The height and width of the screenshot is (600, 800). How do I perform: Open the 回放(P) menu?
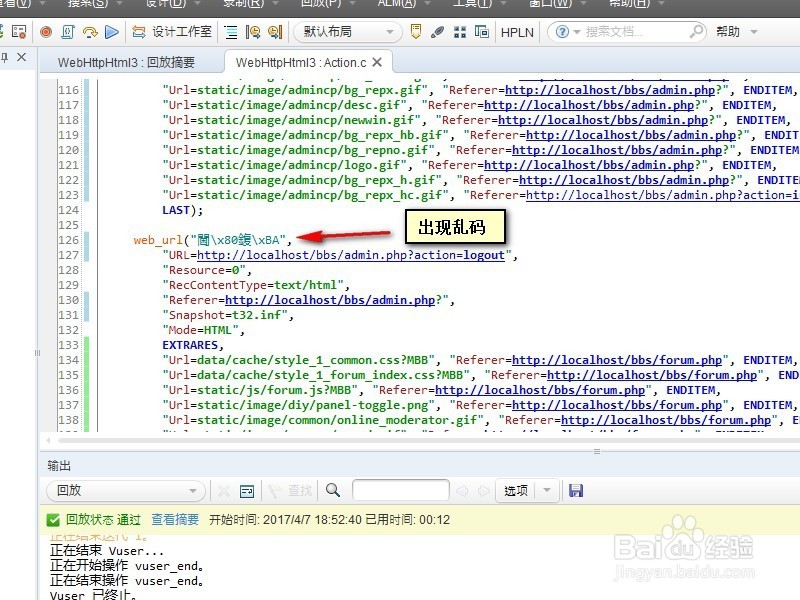click(326, 4)
